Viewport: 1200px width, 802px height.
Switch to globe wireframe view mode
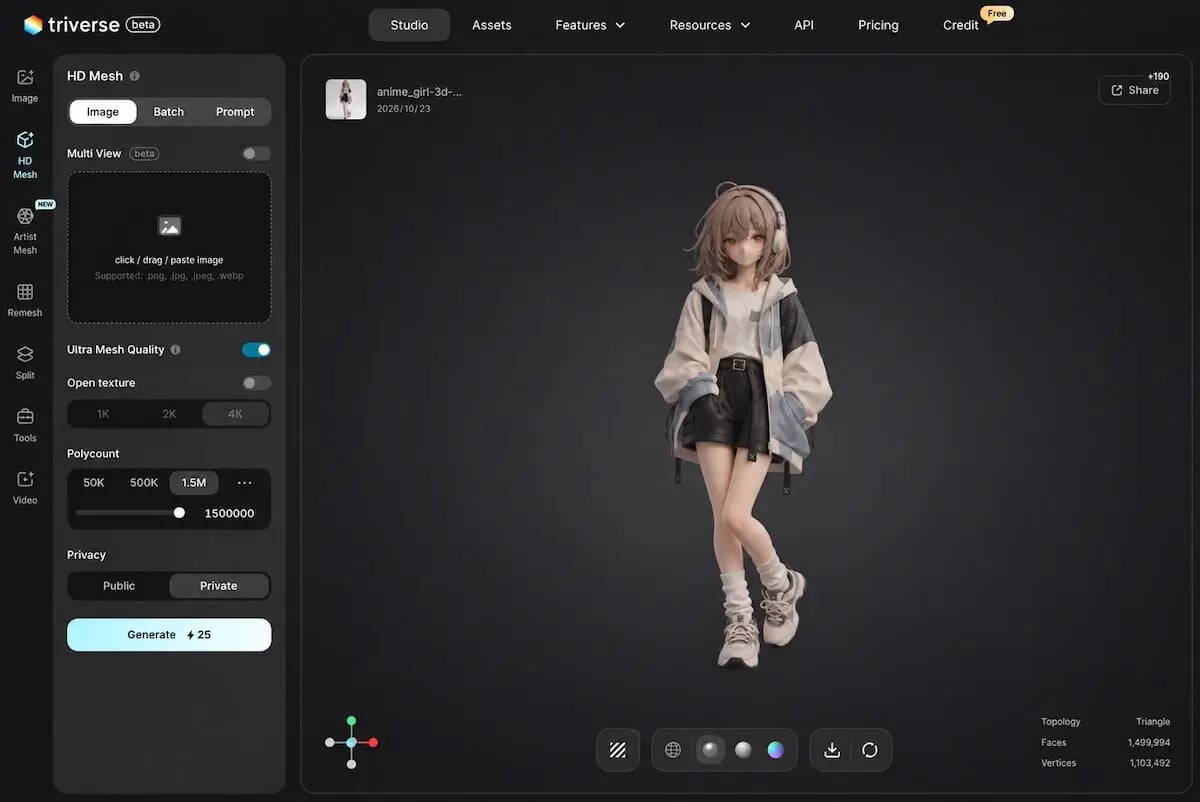pos(673,750)
